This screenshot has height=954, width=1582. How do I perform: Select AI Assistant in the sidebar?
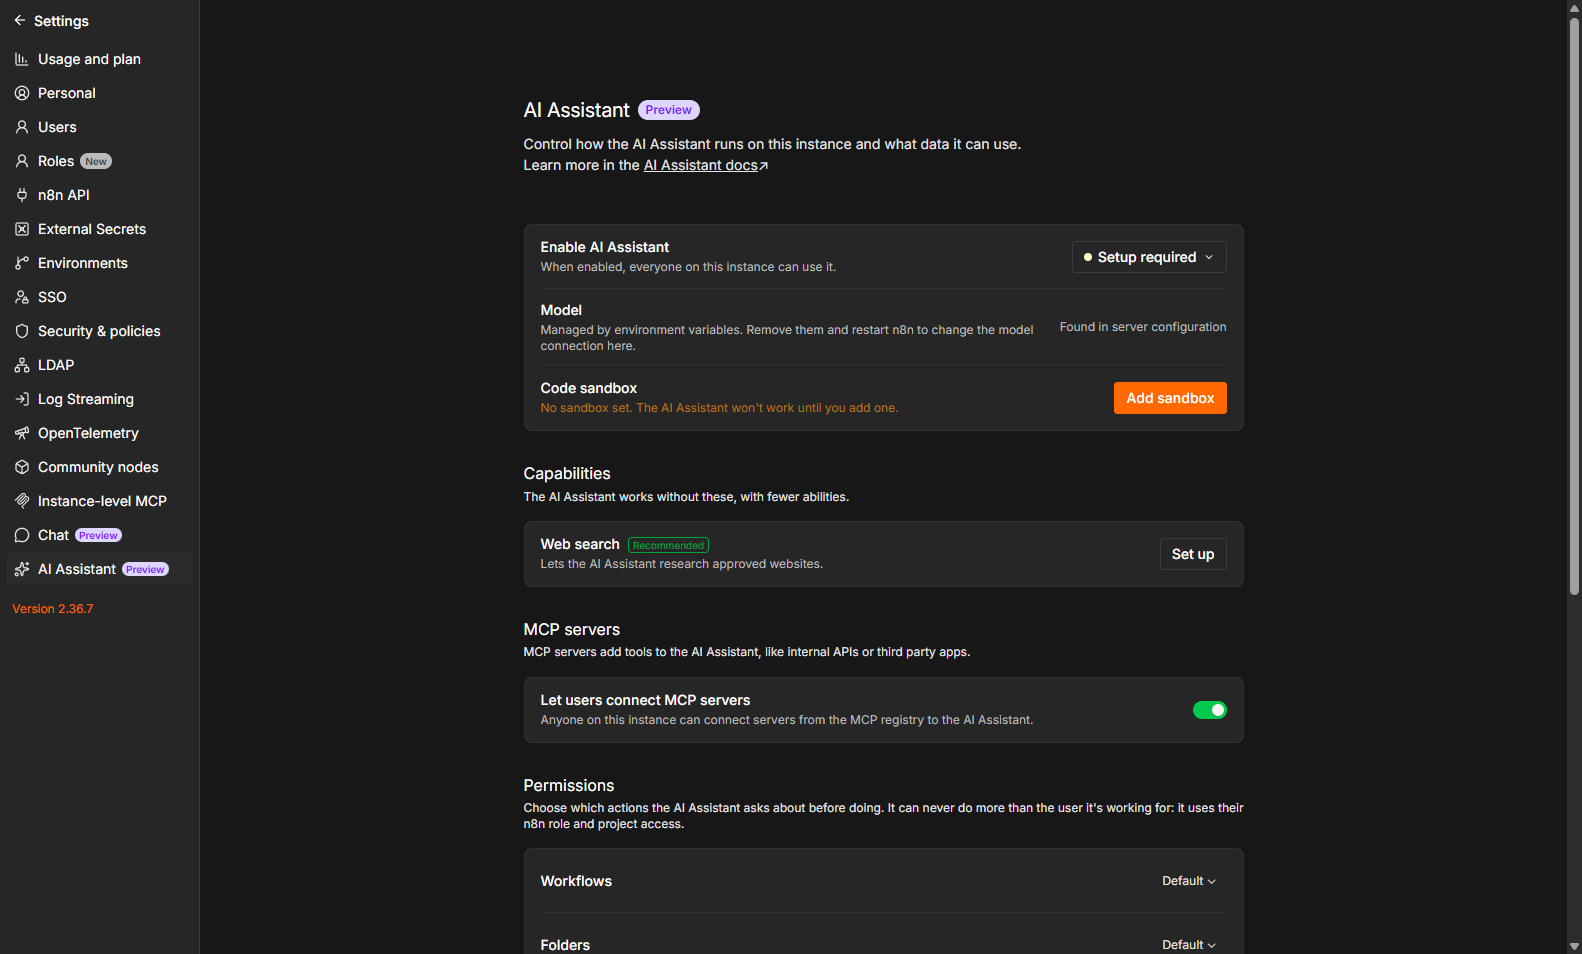click(99, 569)
